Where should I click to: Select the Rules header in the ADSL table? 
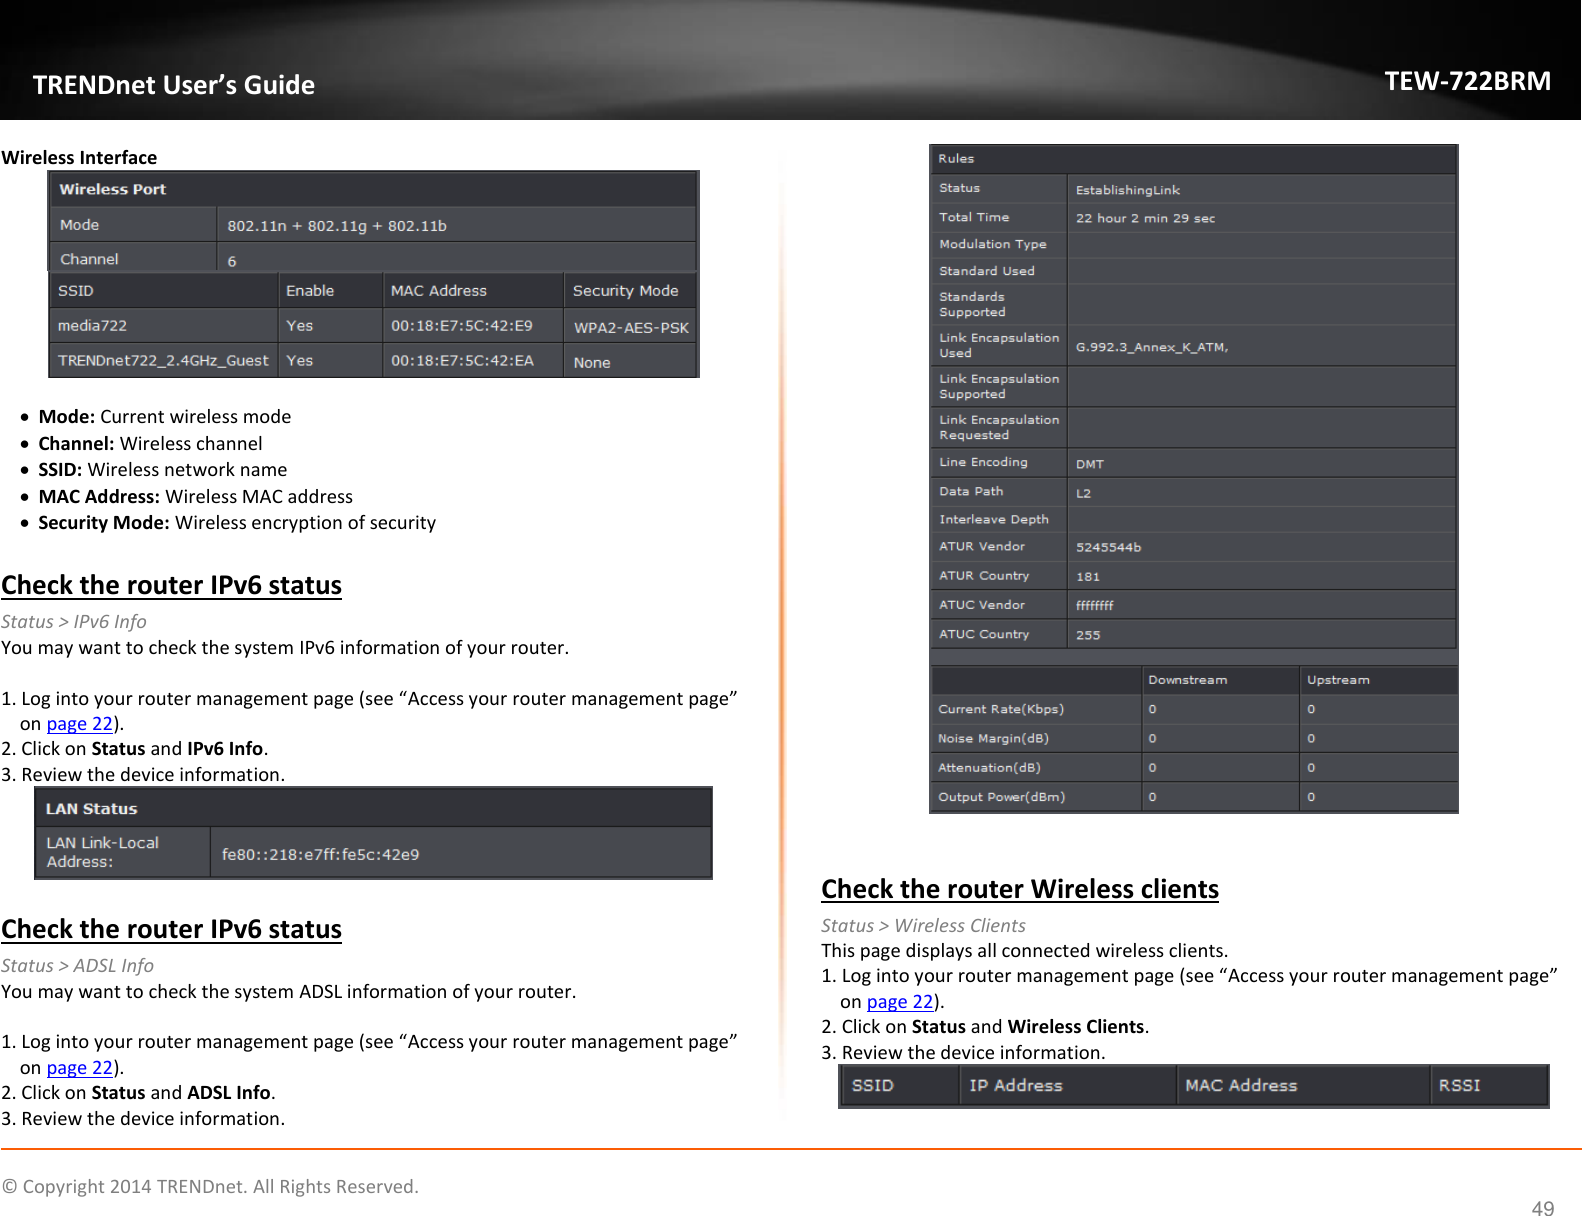(x=1193, y=159)
